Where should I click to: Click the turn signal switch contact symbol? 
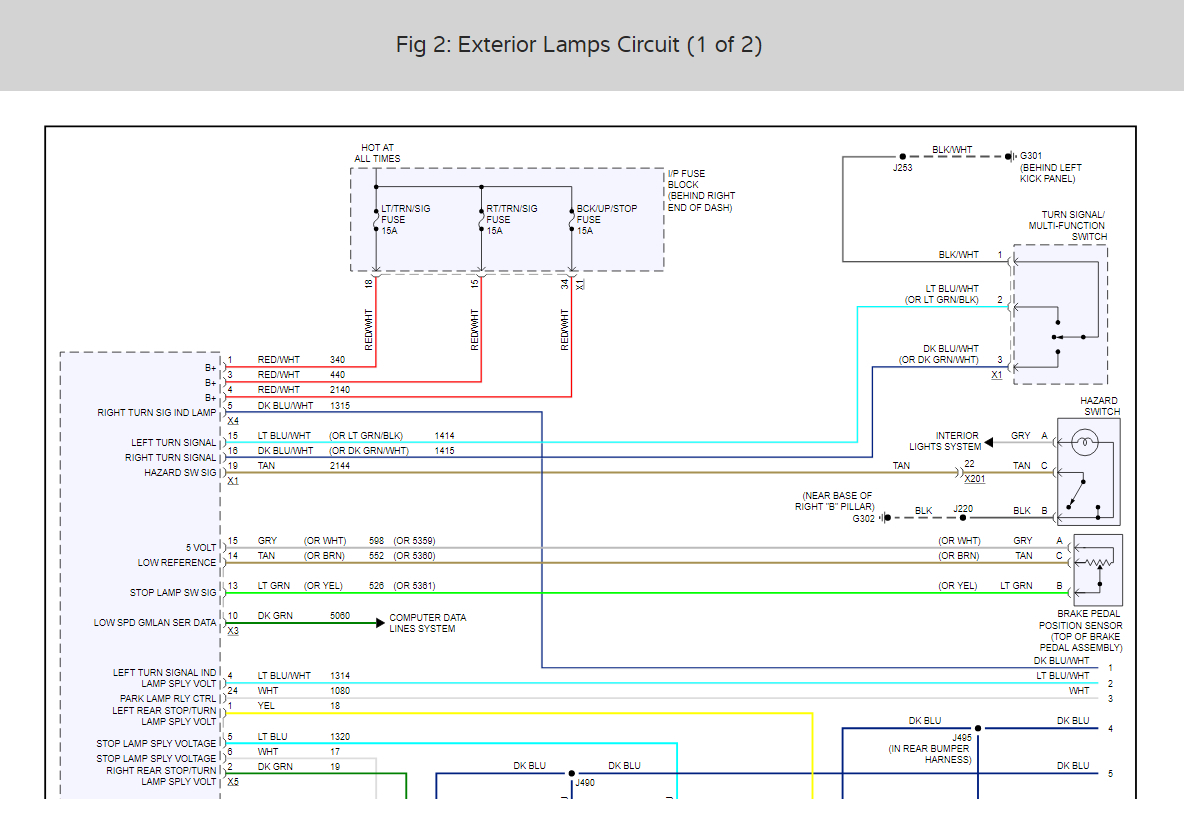(x=1068, y=337)
